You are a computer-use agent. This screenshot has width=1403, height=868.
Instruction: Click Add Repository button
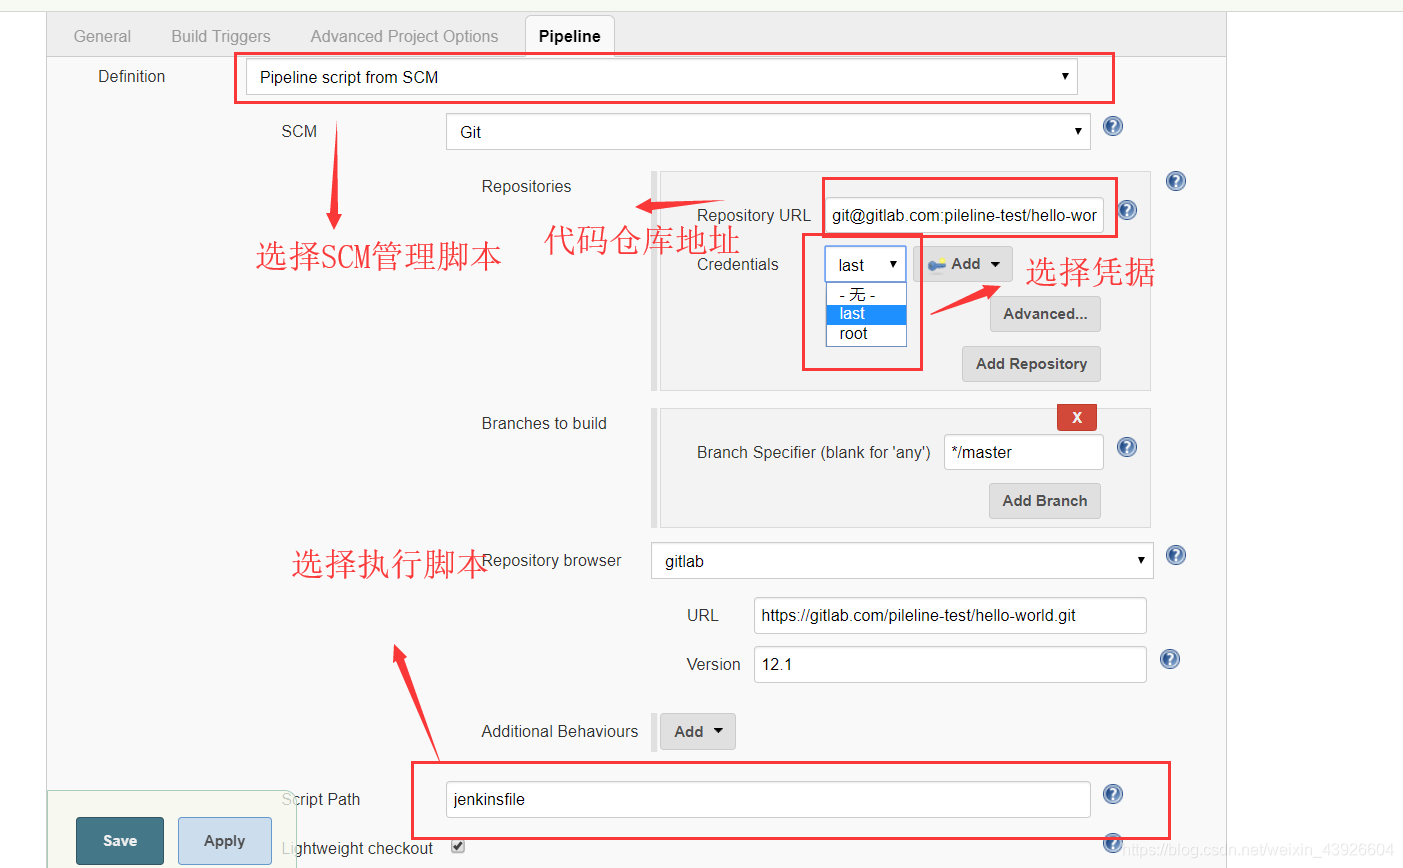[x=1031, y=364]
